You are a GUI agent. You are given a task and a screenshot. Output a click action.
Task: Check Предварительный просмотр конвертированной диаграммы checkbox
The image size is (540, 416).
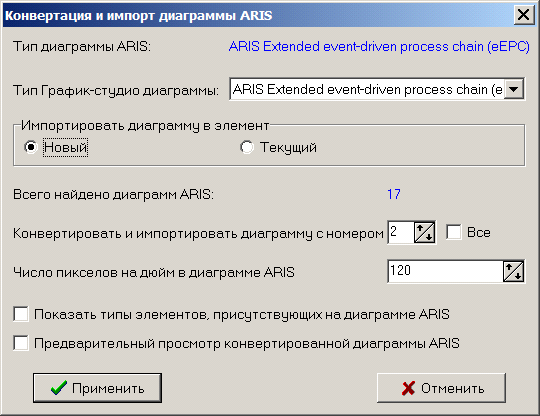point(21,343)
